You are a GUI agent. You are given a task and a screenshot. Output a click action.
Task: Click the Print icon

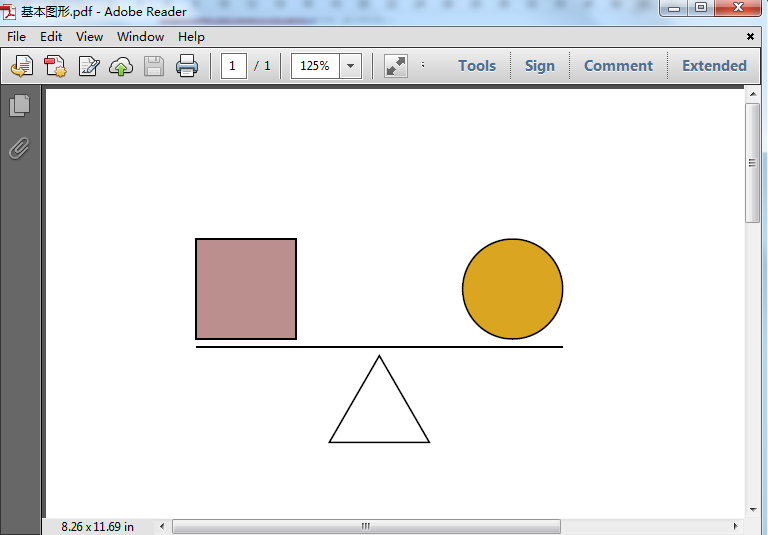(187, 66)
